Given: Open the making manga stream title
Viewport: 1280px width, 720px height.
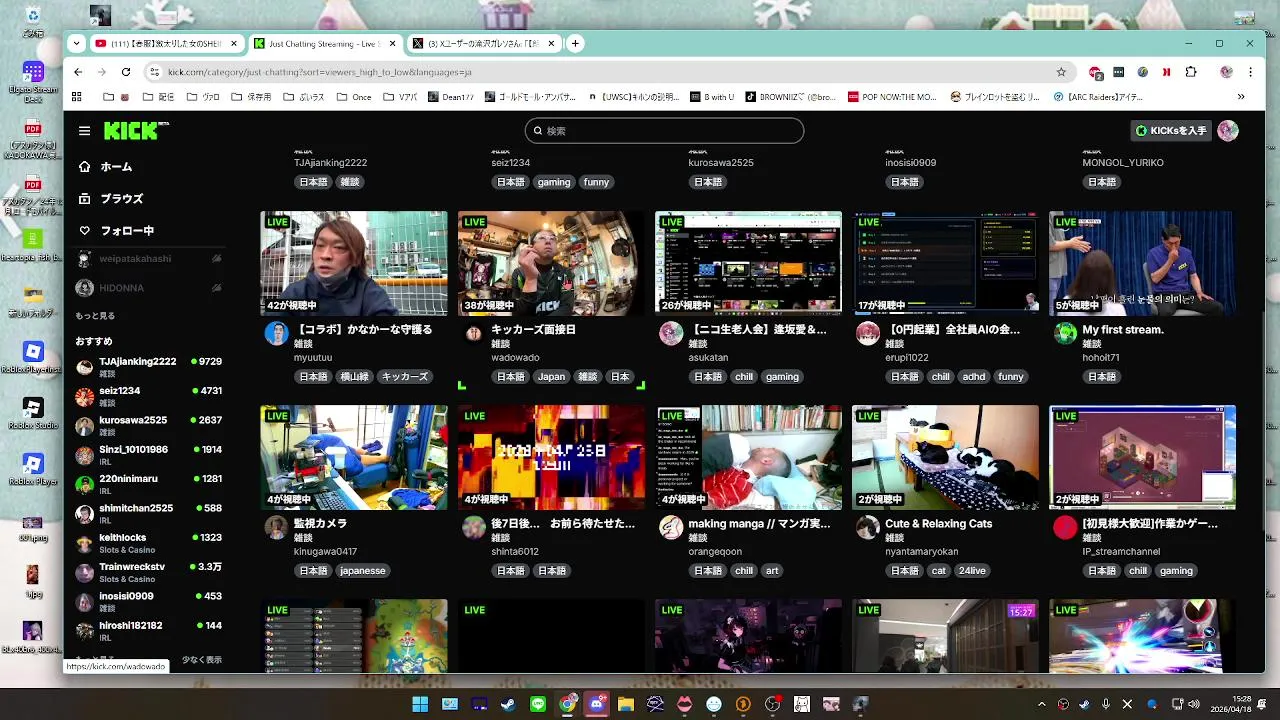Looking at the screenshot, I should click(759, 524).
